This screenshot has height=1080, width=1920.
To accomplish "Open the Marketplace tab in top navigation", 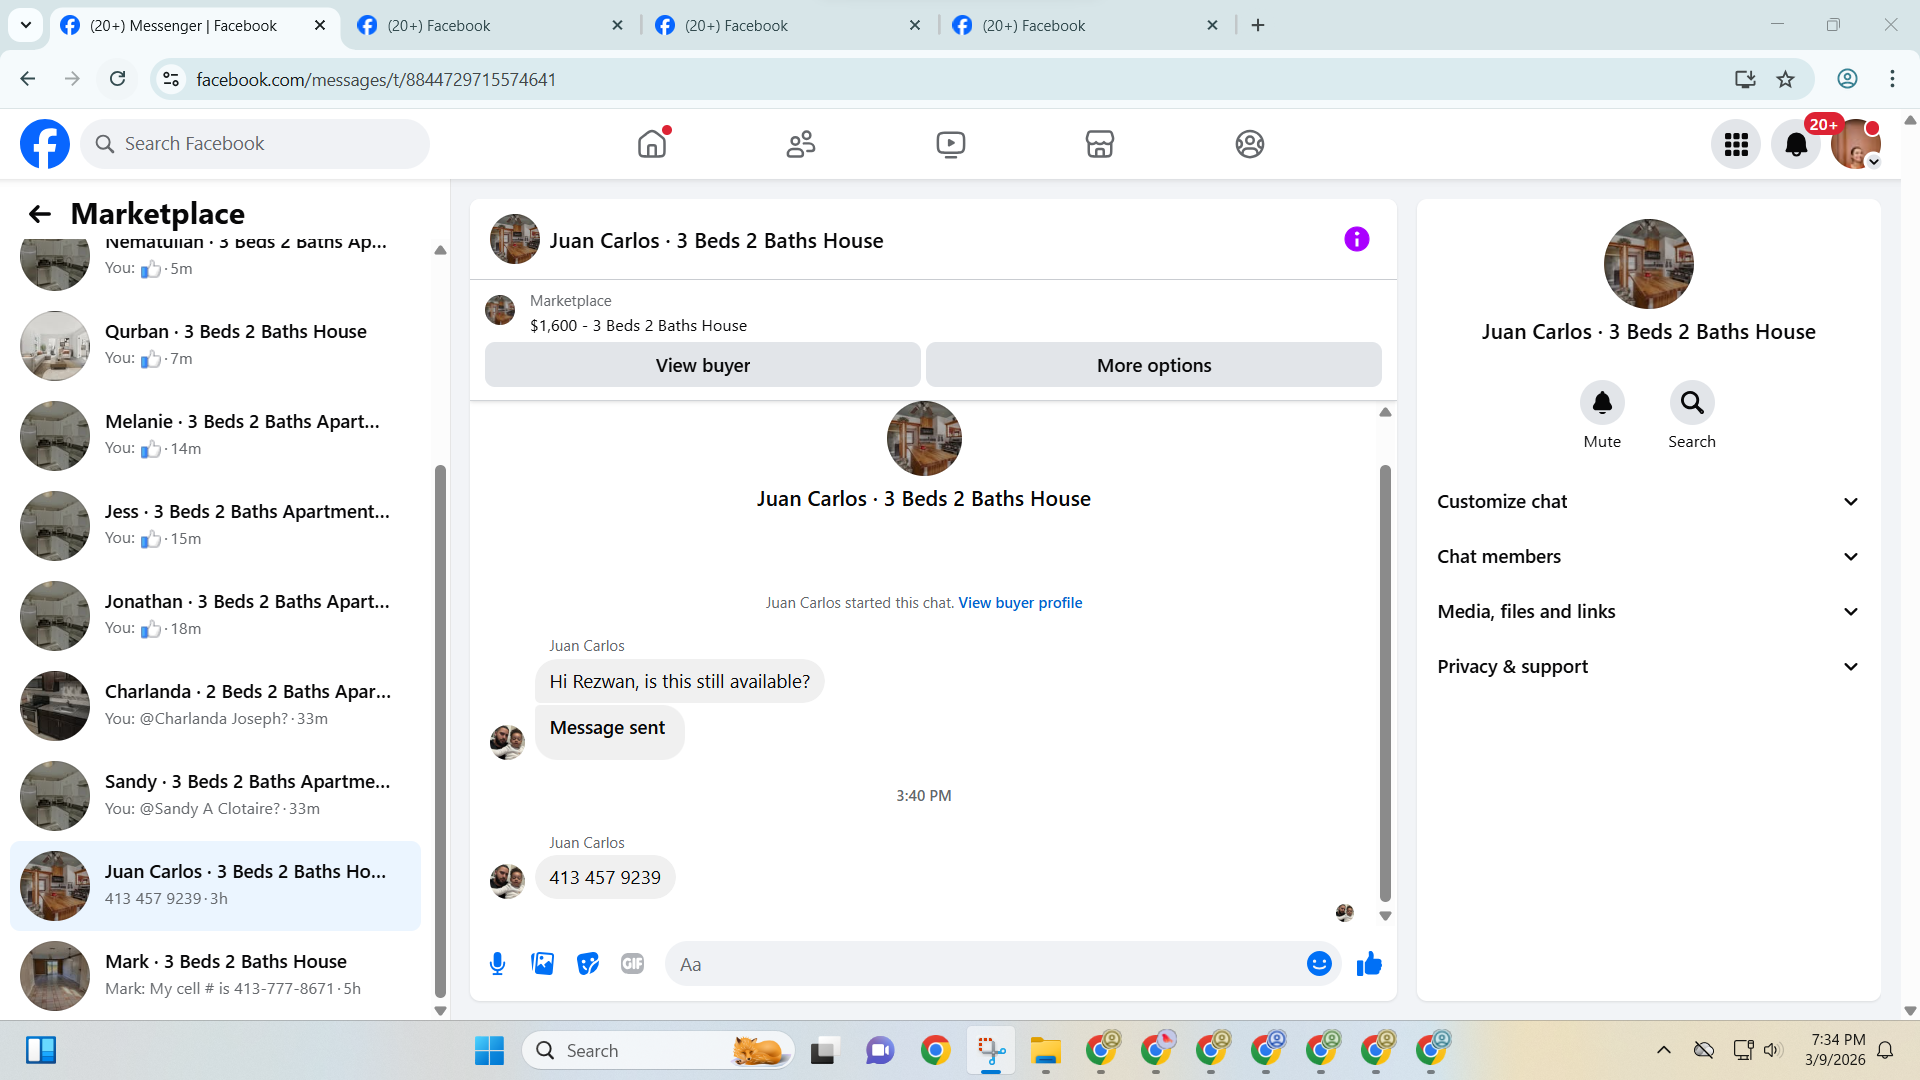I will [1099, 144].
